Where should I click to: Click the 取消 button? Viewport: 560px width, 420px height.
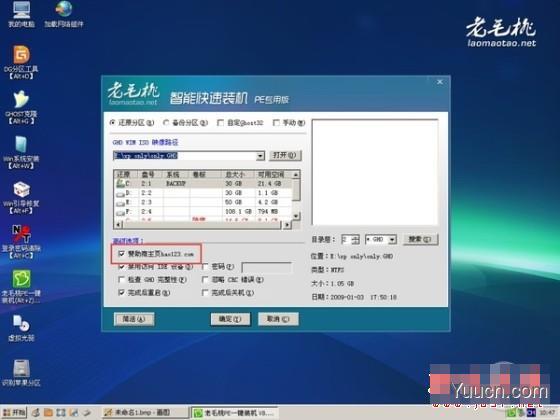coord(278,319)
